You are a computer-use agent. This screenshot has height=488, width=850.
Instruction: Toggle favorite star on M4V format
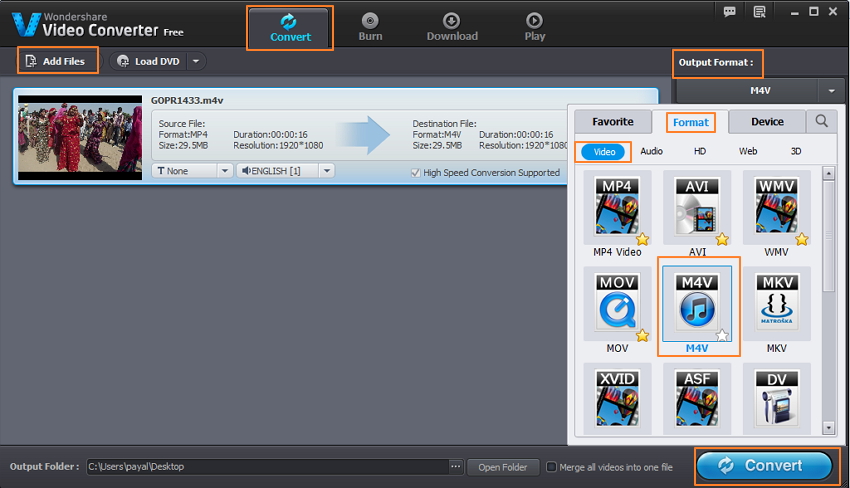tap(722, 335)
